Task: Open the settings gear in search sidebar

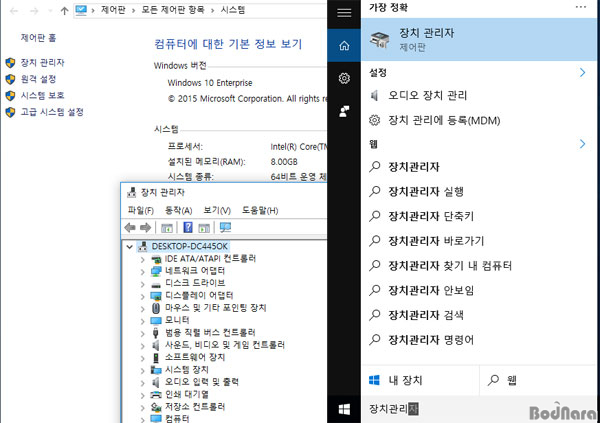Action: [344, 78]
